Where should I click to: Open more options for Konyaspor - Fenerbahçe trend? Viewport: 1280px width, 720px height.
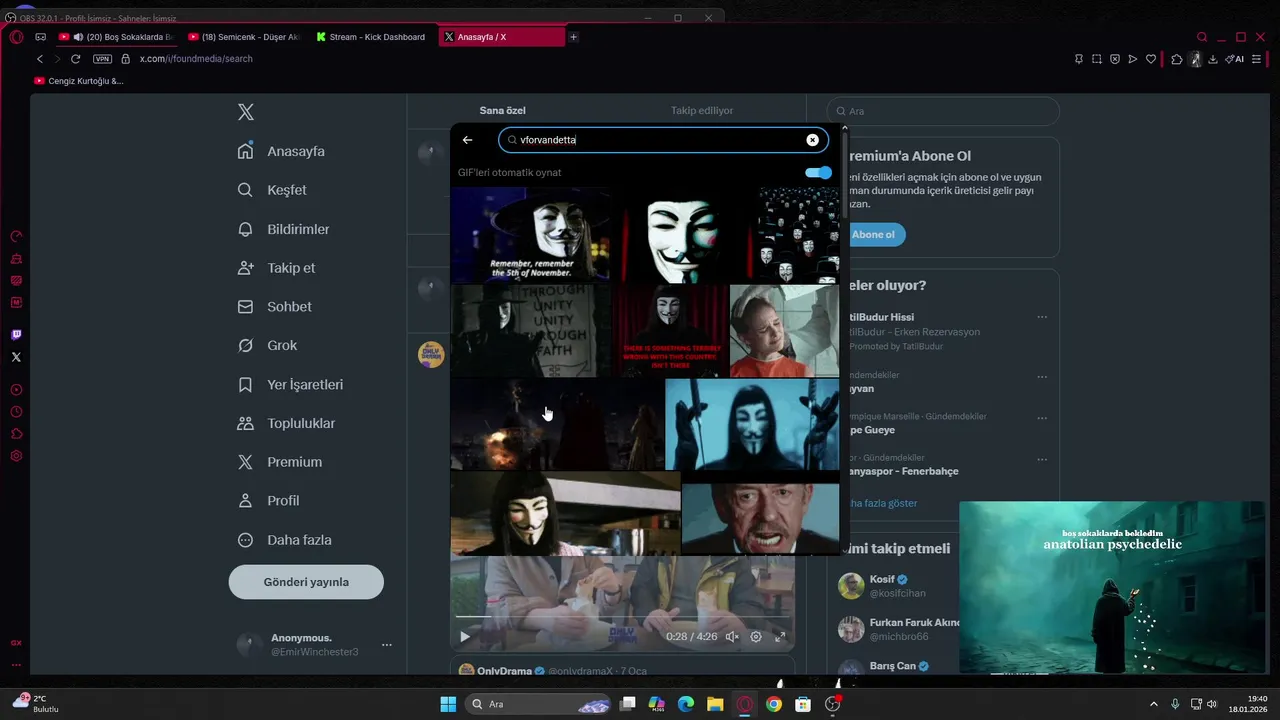pyautogui.click(x=1042, y=460)
